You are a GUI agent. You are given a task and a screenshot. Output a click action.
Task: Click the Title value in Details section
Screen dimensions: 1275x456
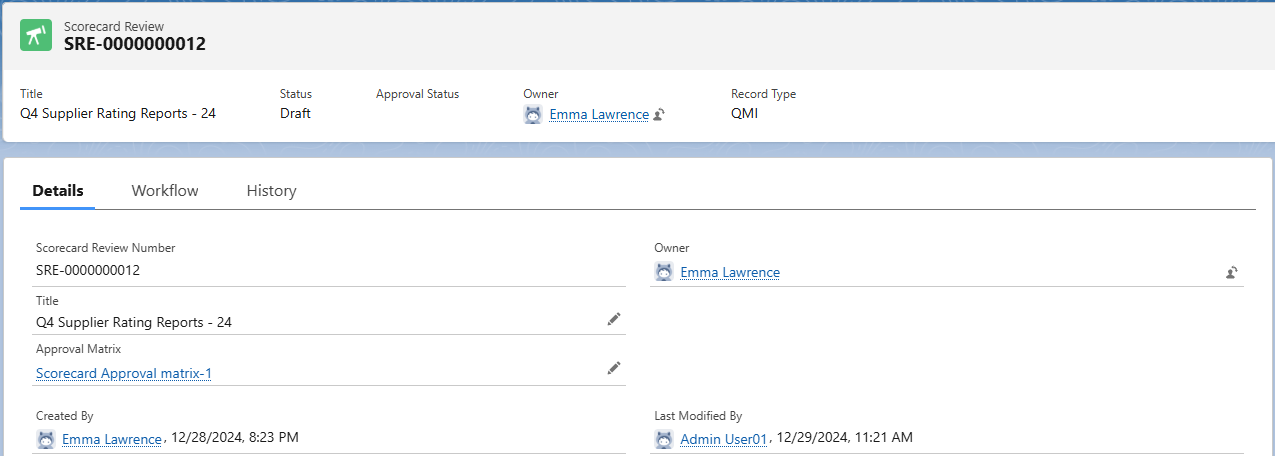pos(134,322)
